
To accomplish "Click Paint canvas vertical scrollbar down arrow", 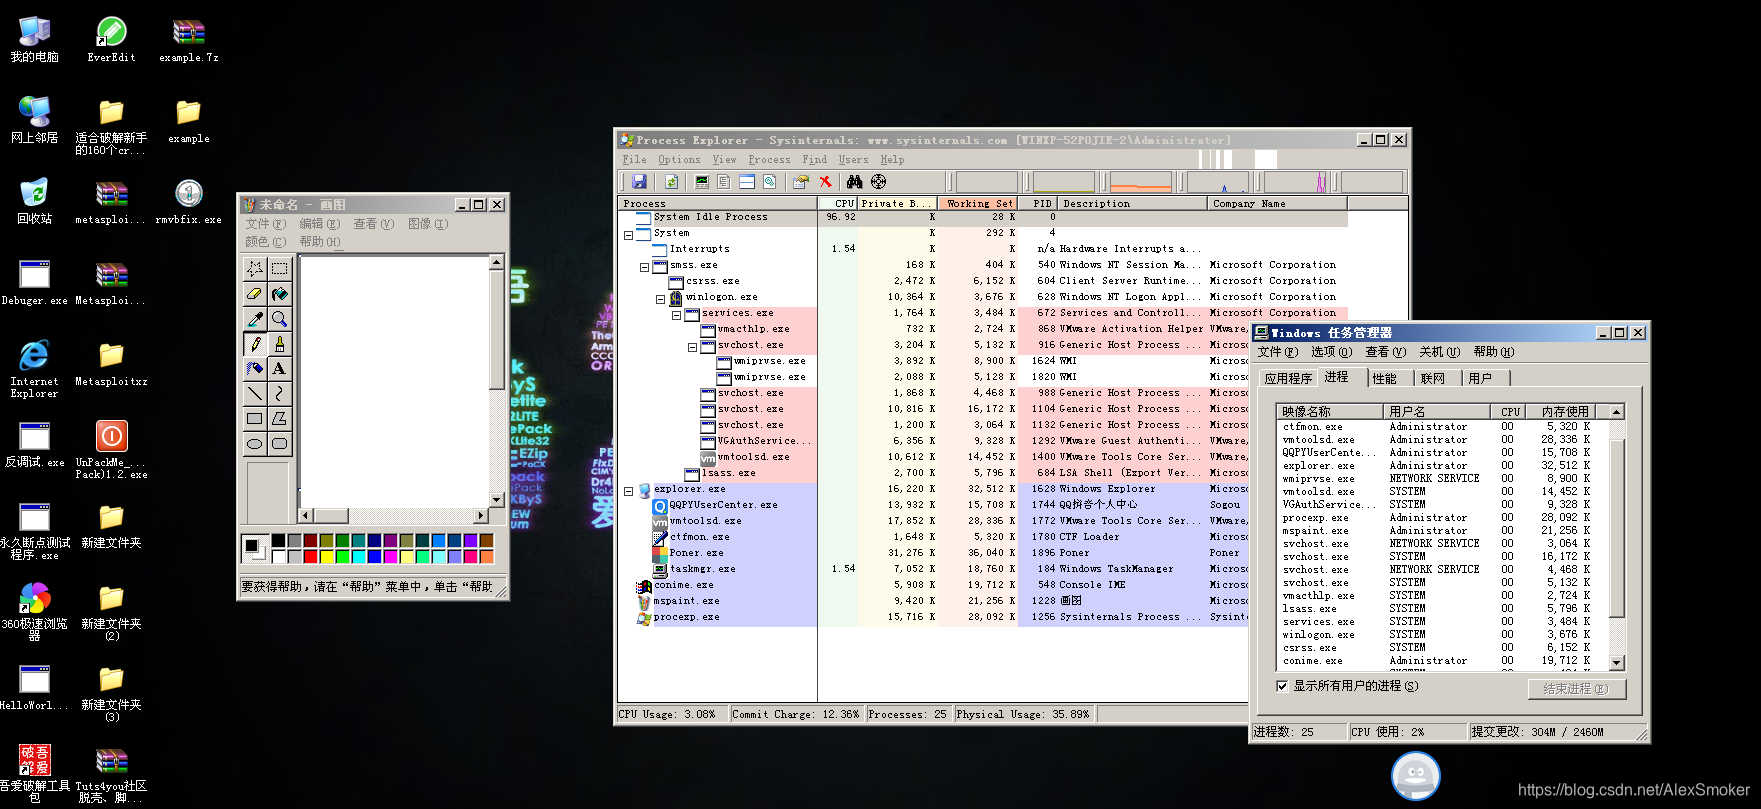I will coord(496,499).
